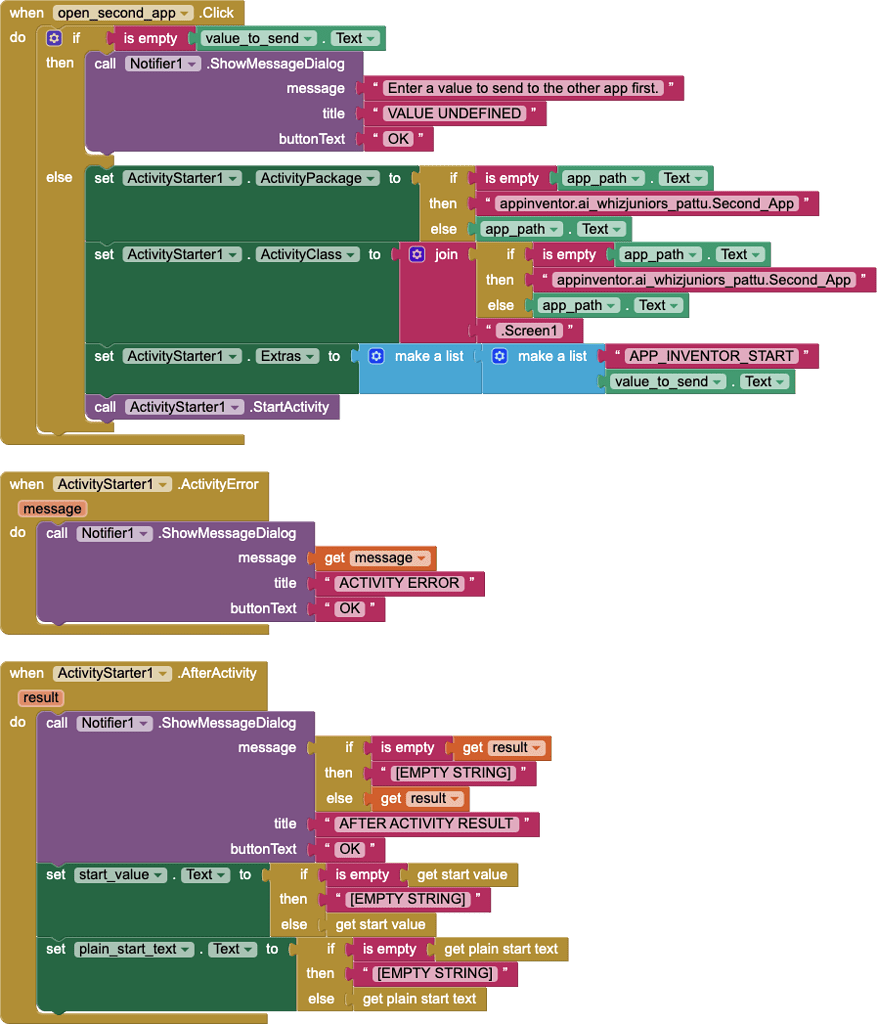Click the gear icon on the top if block
The image size is (877, 1024).
[54, 38]
